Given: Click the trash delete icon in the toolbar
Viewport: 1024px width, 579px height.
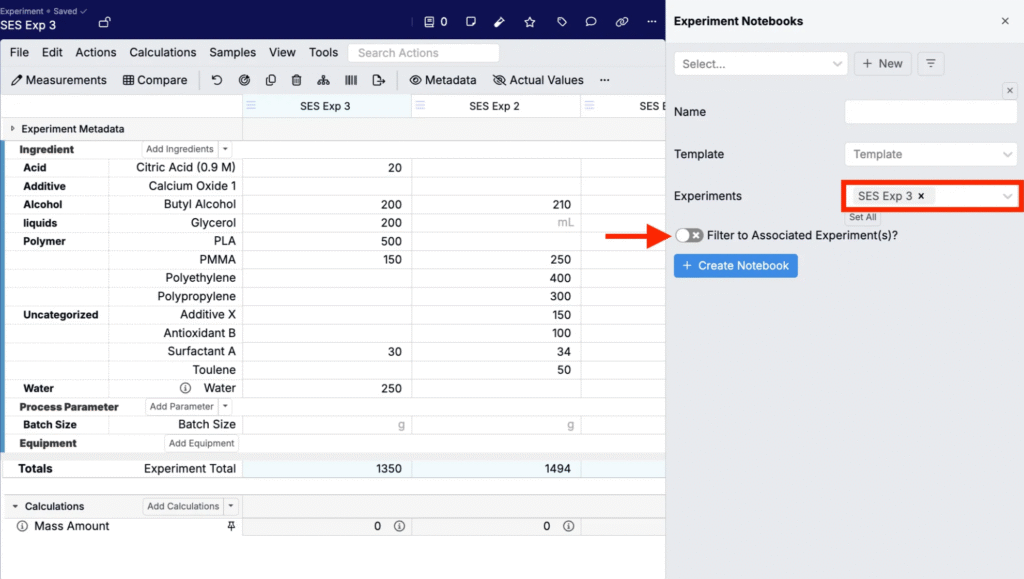Looking at the screenshot, I should [296, 80].
